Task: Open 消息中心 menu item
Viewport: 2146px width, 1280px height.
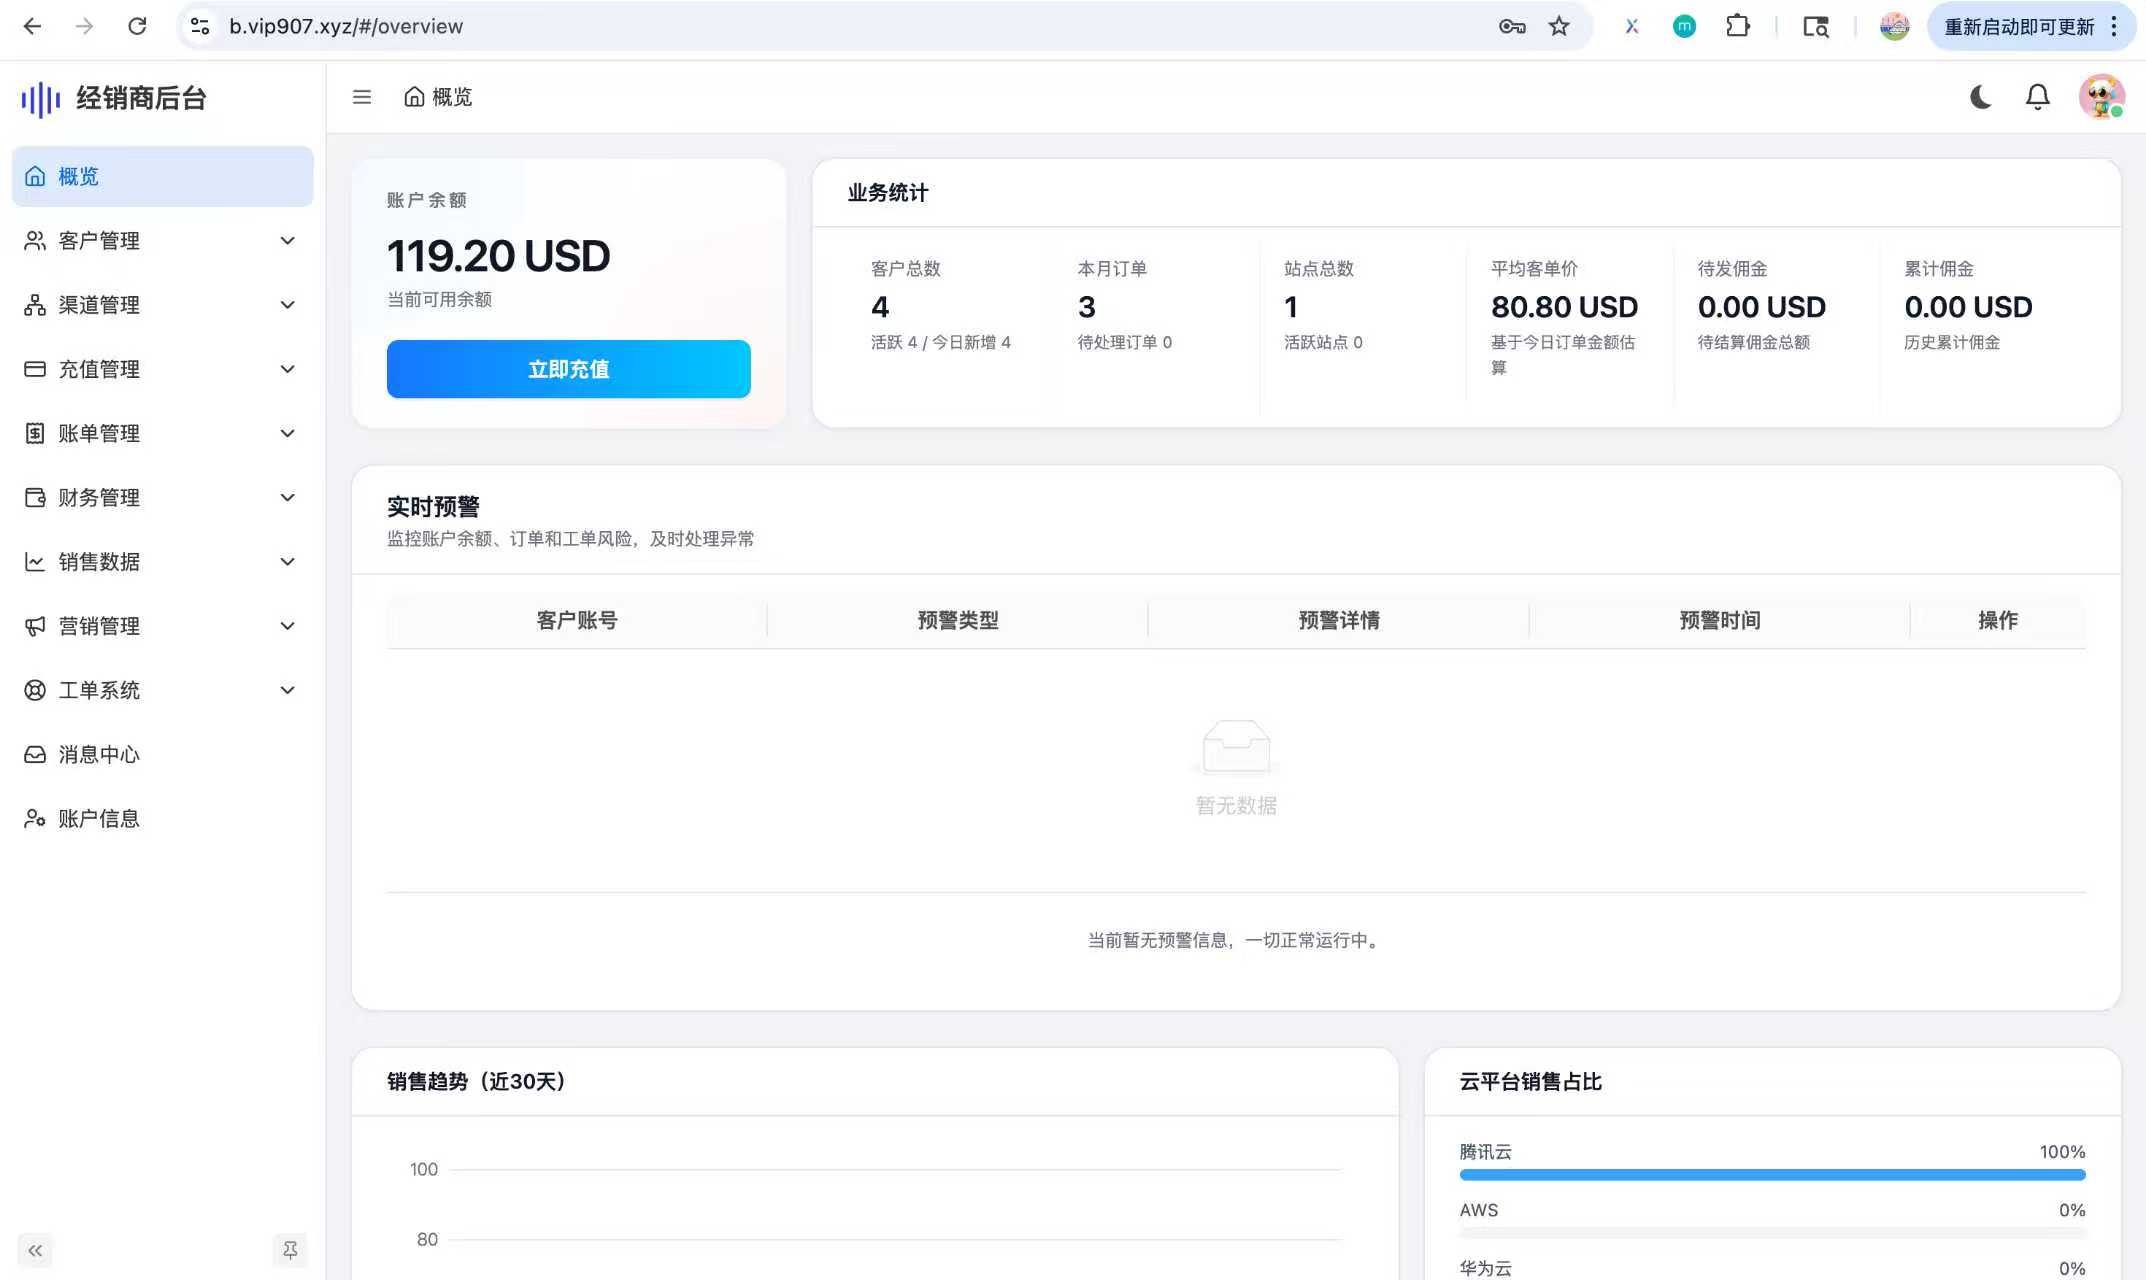Action: [162, 754]
